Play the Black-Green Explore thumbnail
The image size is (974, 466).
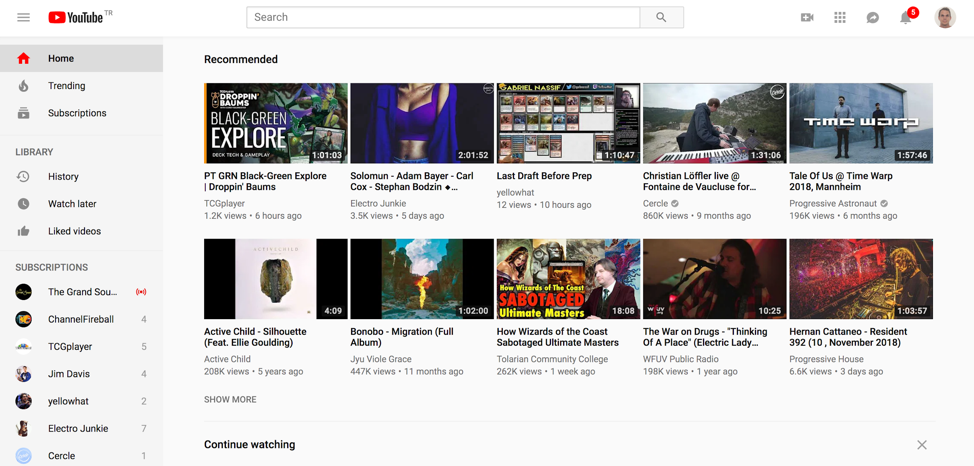coord(276,123)
